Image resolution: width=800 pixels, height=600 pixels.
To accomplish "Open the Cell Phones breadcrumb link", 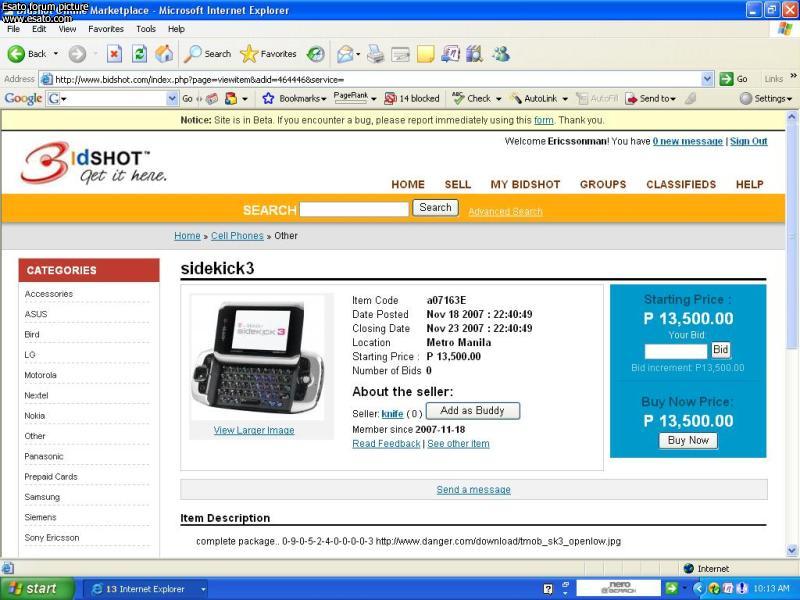I will 237,236.
